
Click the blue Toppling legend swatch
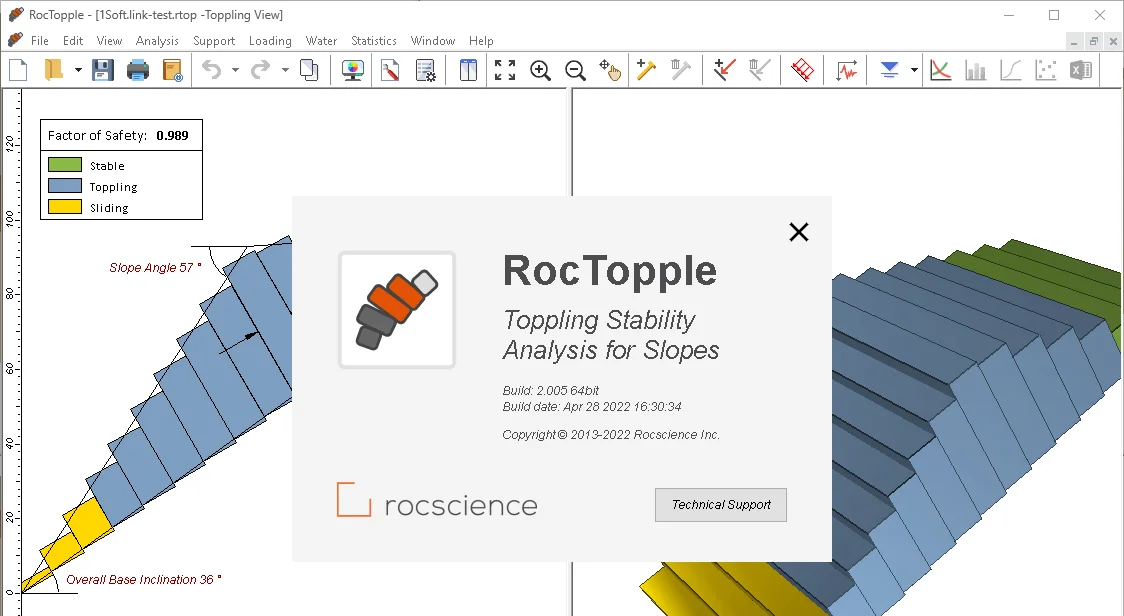[x=65, y=186]
